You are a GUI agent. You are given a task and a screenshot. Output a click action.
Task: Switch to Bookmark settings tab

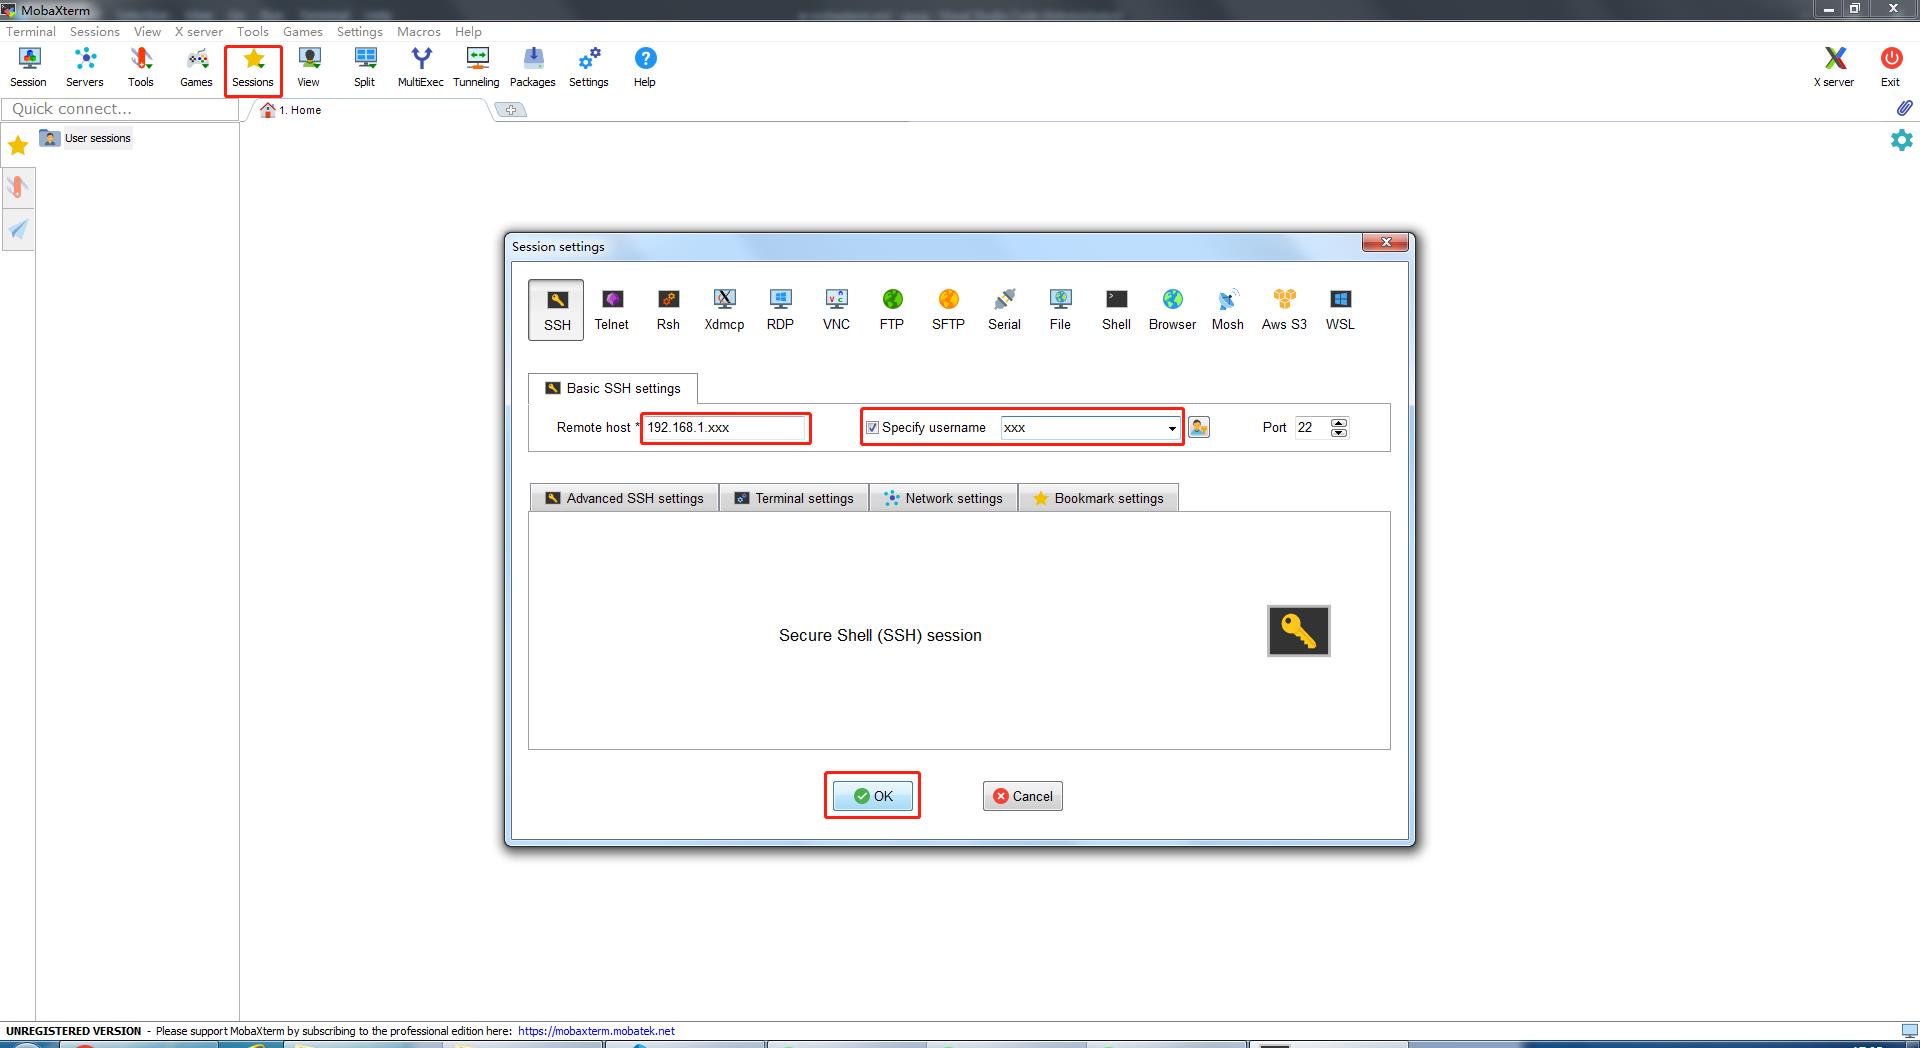click(x=1098, y=498)
